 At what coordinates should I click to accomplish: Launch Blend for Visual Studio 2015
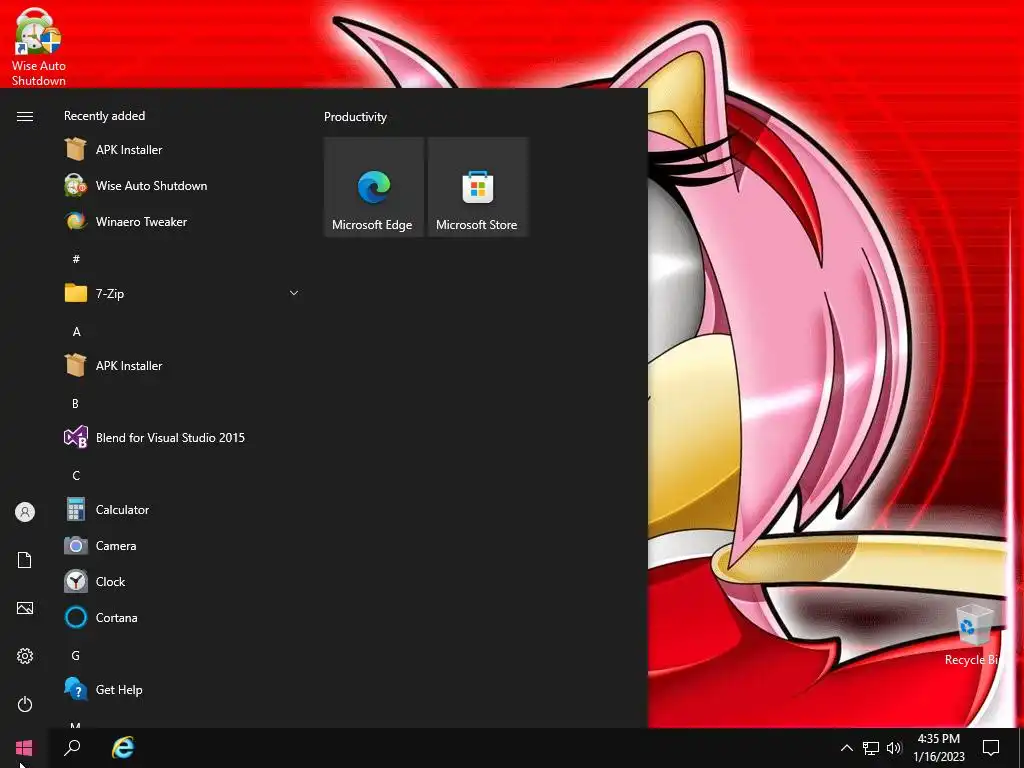(x=183, y=438)
